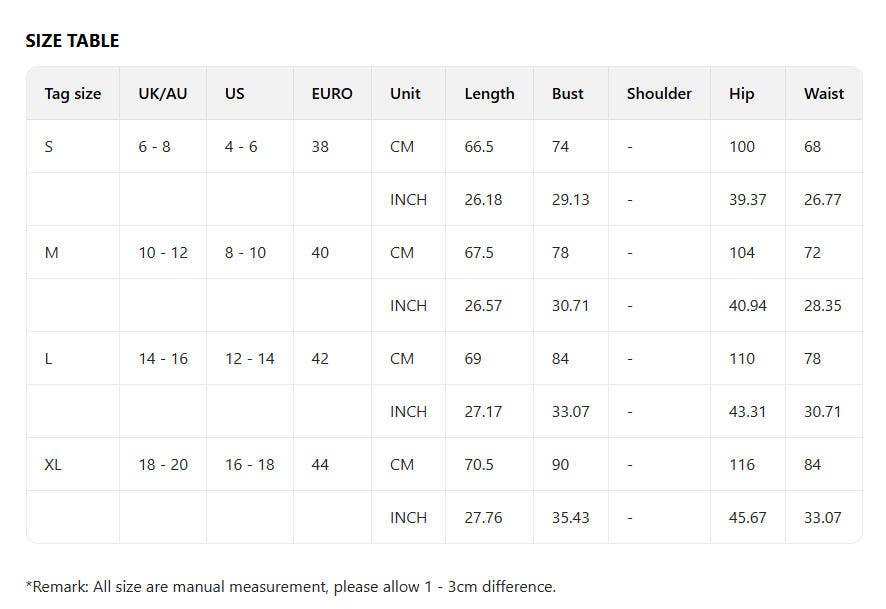
Task: Select the S tag size cell
Action: 49,147
